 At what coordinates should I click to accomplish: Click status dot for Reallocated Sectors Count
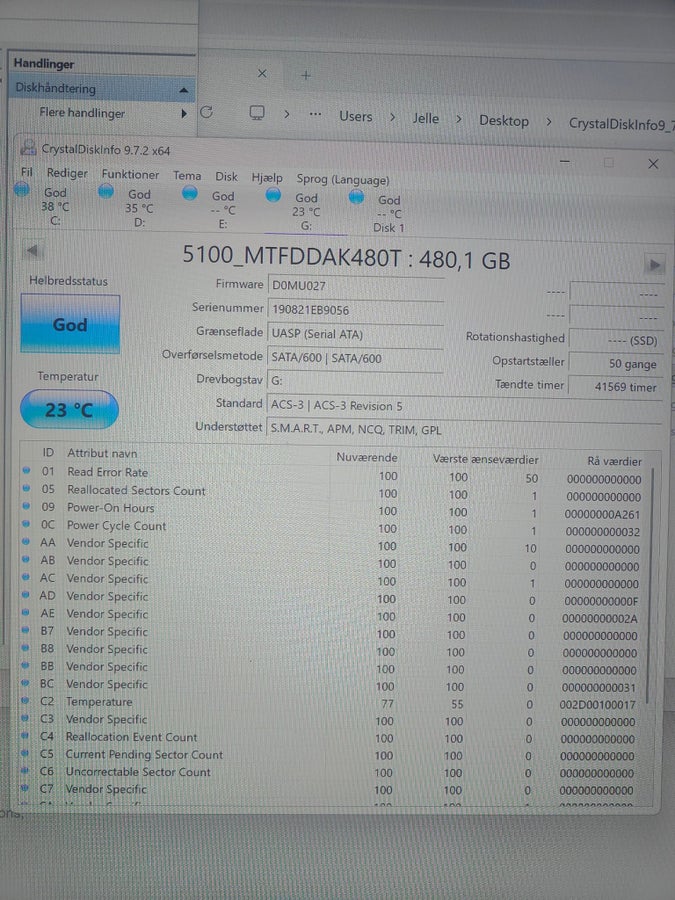(x=26, y=488)
